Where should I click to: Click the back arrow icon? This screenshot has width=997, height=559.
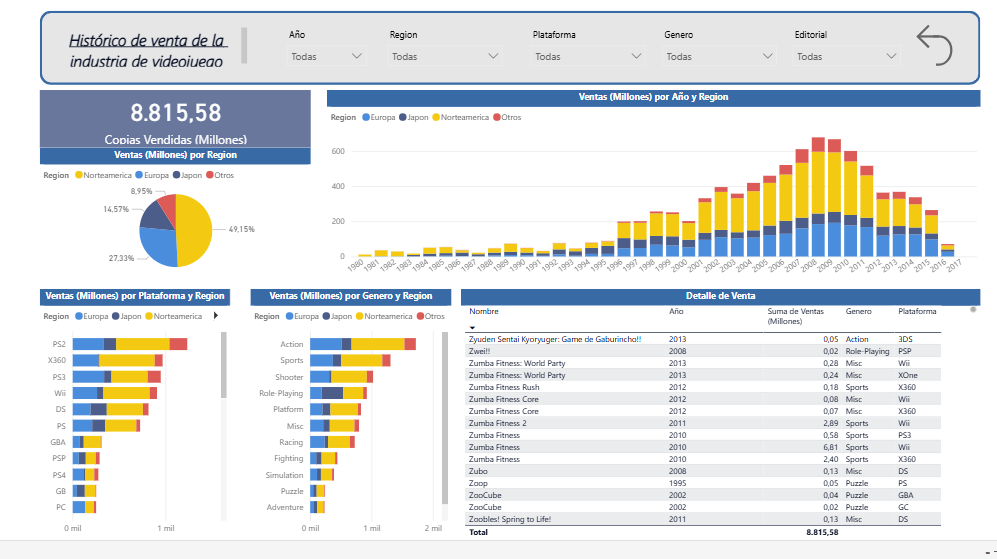tap(934, 46)
